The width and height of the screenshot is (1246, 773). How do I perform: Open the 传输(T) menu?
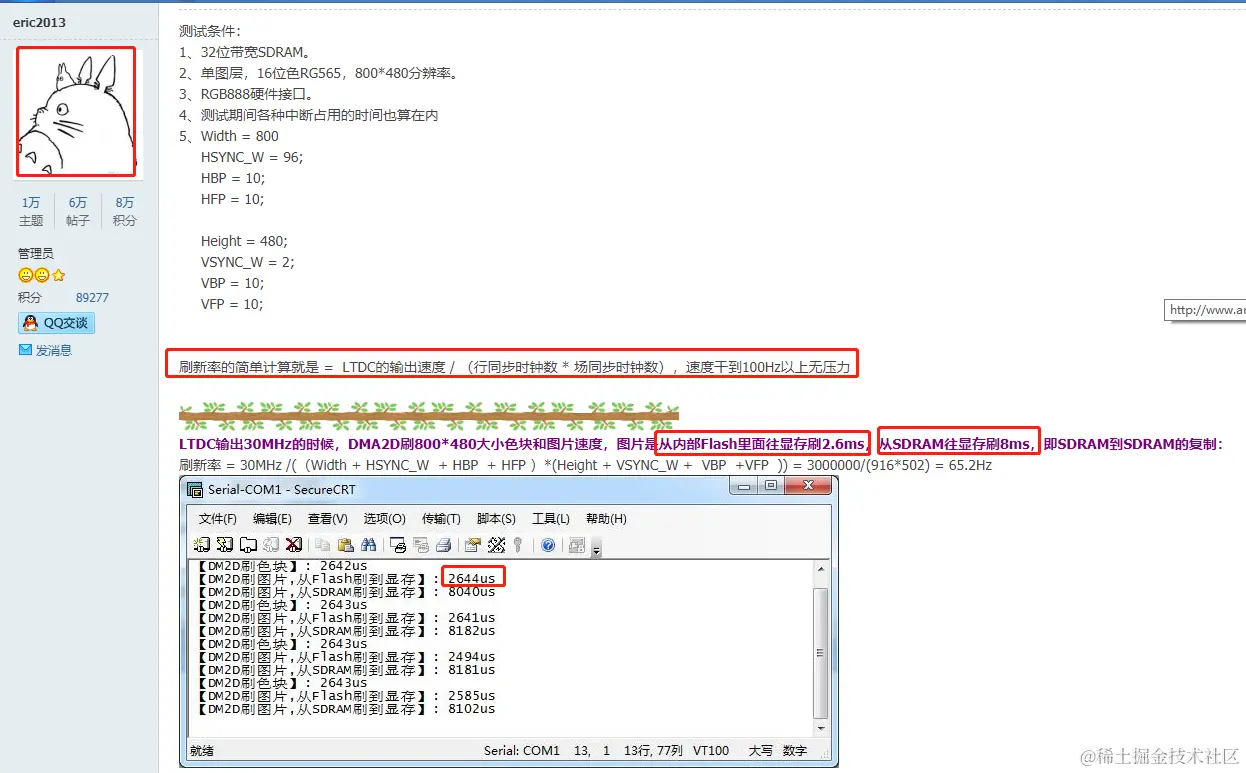441,518
